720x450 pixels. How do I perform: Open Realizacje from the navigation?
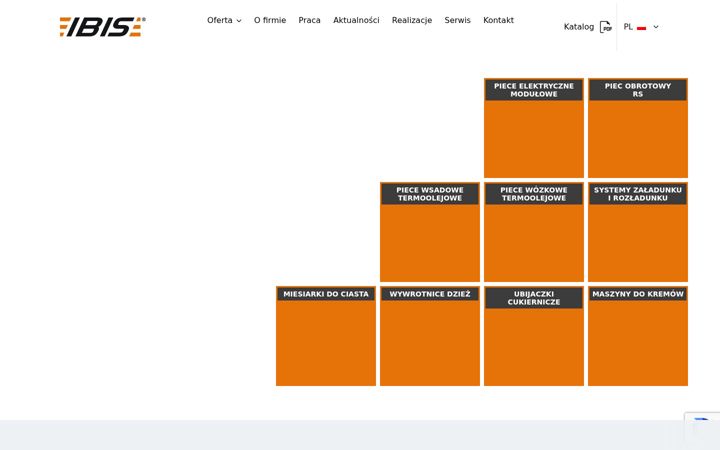[x=412, y=20]
